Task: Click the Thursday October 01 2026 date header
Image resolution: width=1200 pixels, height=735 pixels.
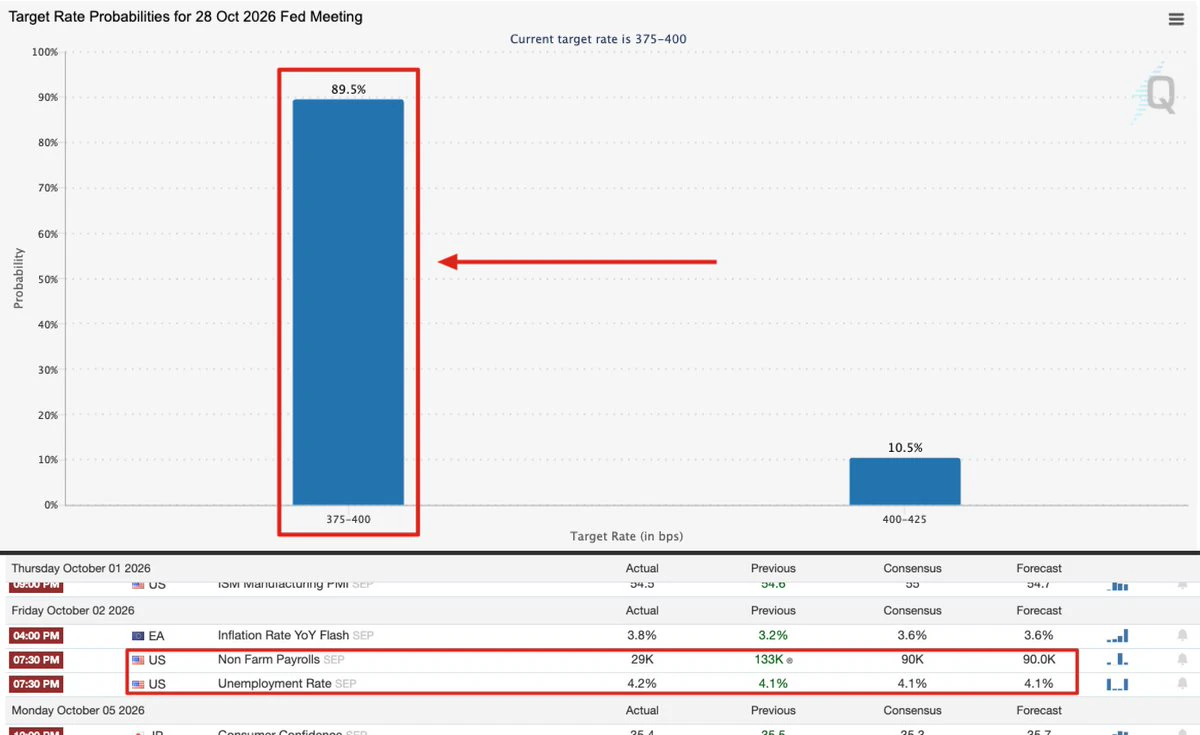Action: coord(81,568)
